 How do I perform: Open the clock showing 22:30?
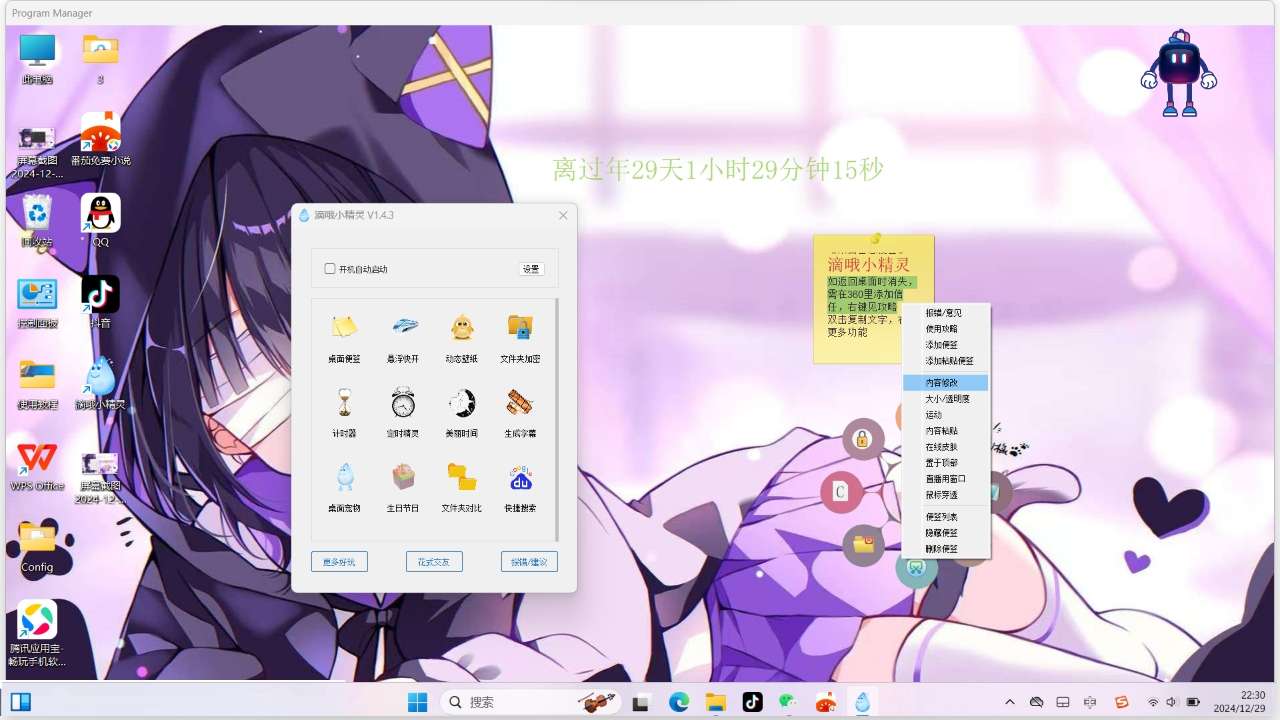coord(1239,702)
